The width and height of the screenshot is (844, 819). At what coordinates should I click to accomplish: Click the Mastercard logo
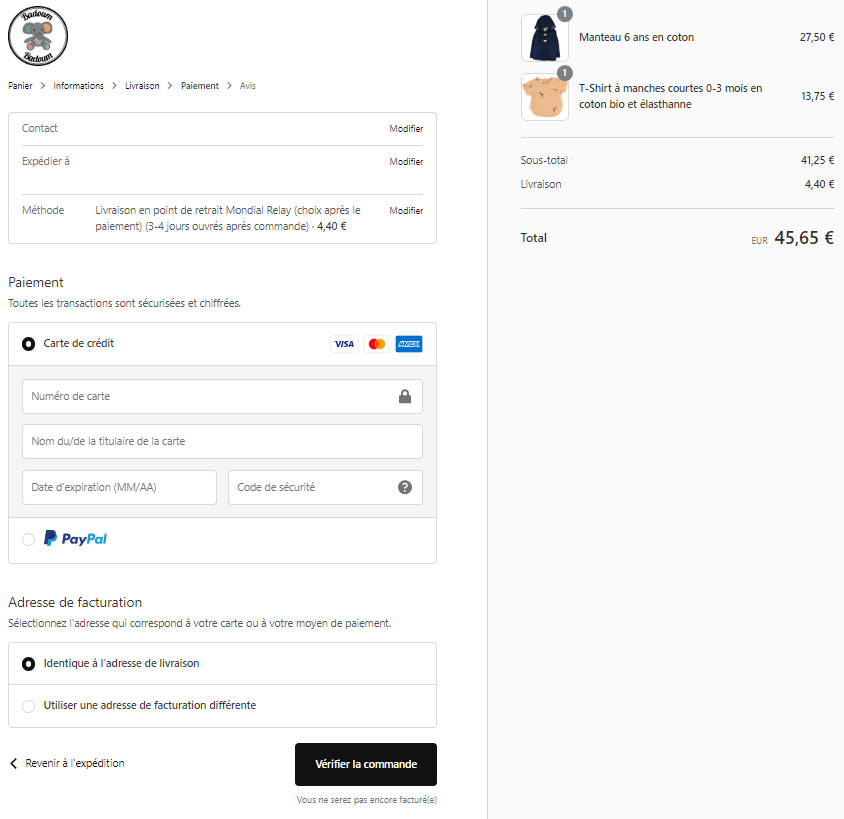tap(377, 344)
